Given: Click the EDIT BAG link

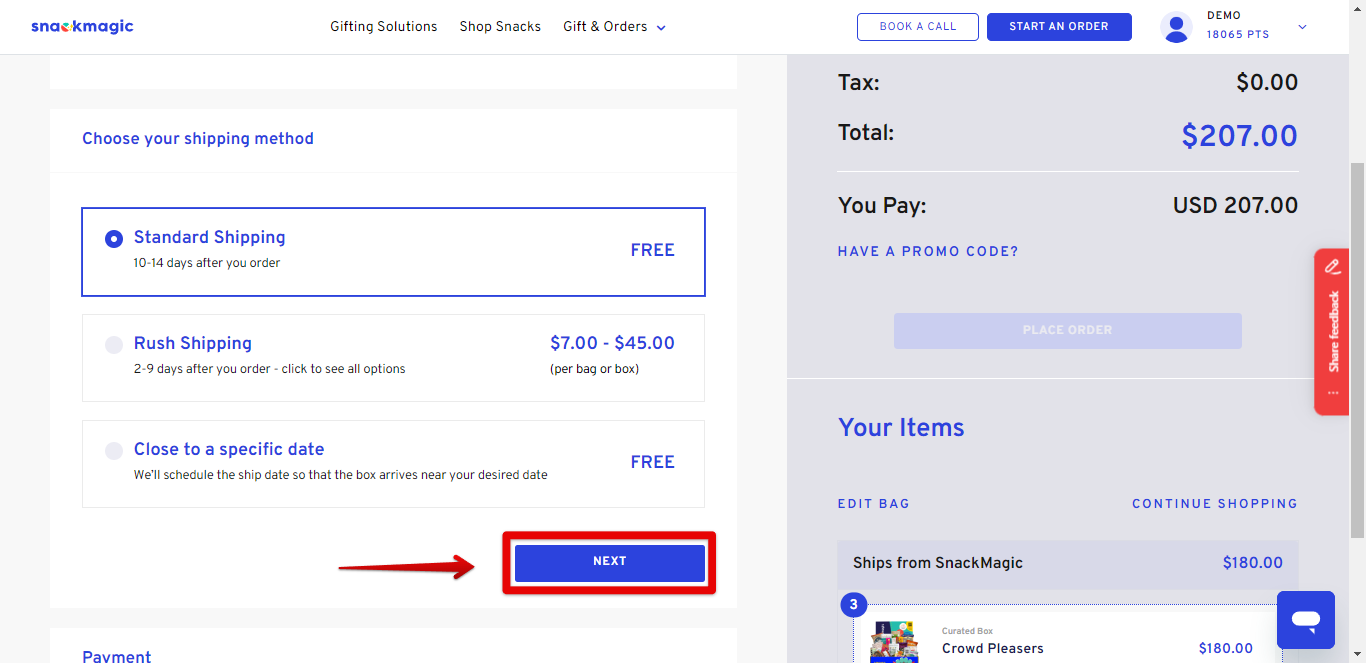Looking at the screenshot, I should [874, 504].
